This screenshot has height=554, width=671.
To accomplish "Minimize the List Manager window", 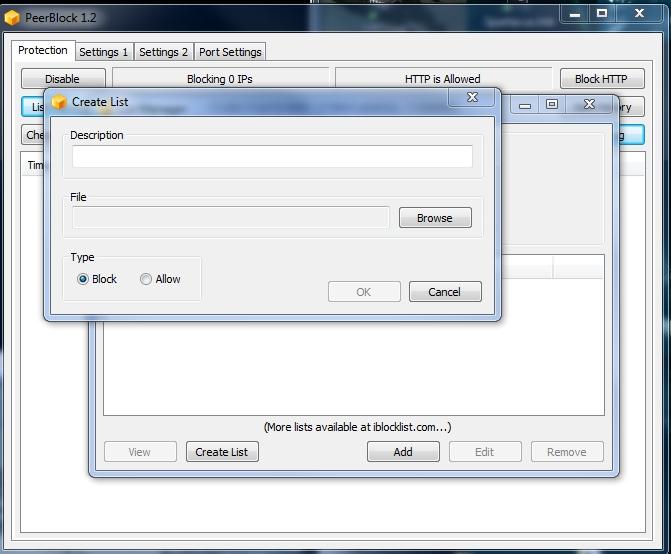I will [525, 105].
